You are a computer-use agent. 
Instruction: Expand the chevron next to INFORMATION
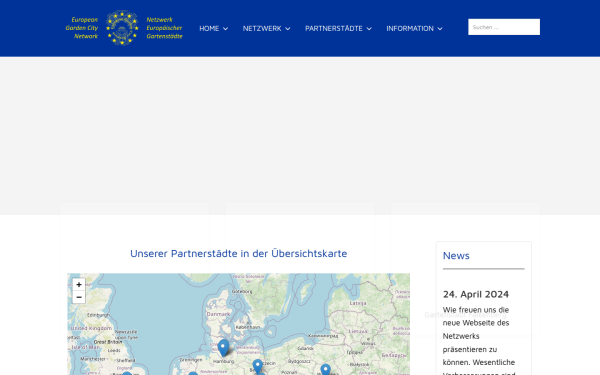[x=440, y=29]
